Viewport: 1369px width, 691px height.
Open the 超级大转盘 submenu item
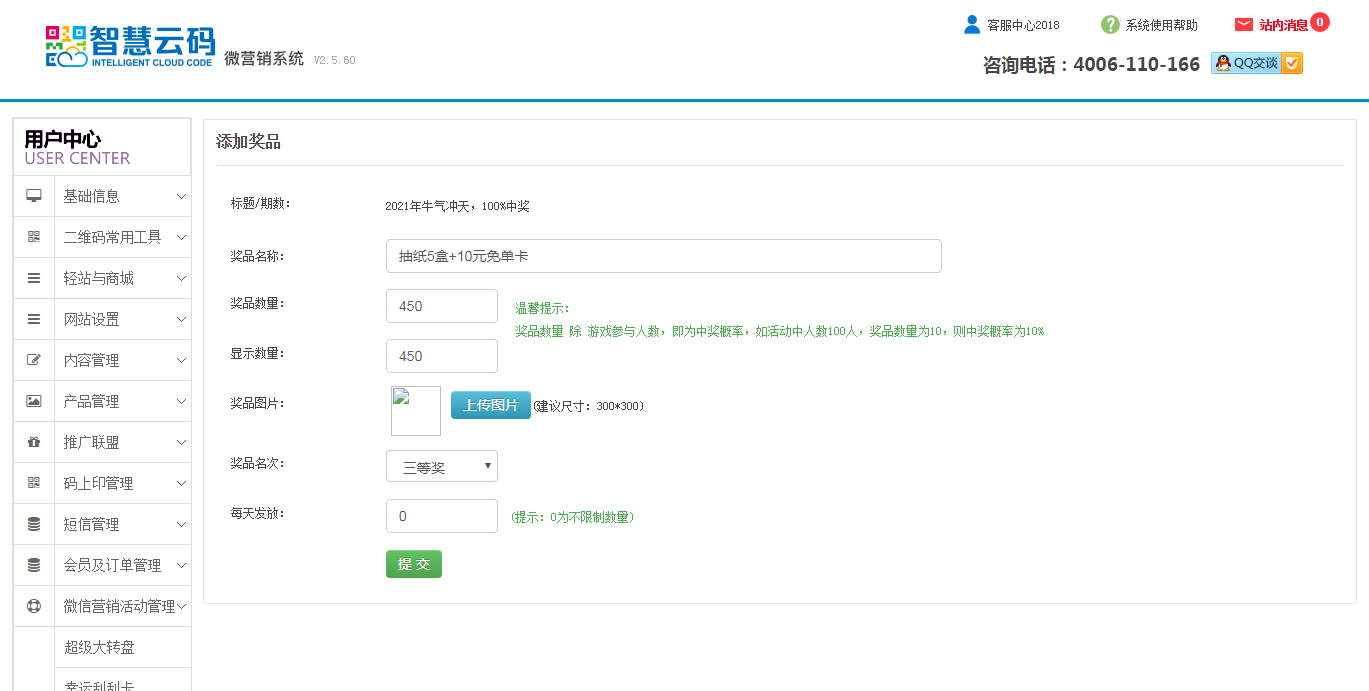tap(100, 647)
